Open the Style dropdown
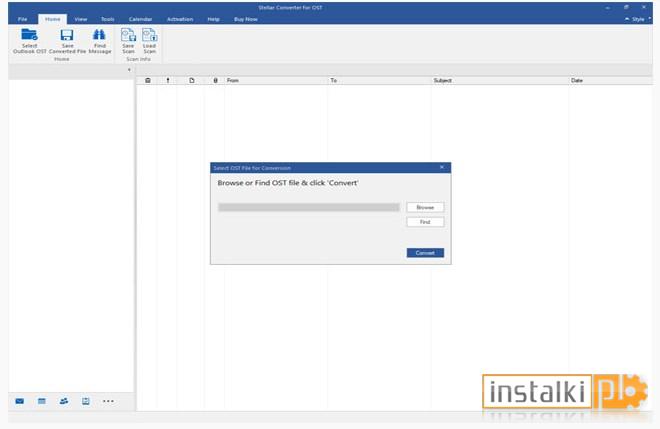The image size is (660, 429). (x=638, y=19)
